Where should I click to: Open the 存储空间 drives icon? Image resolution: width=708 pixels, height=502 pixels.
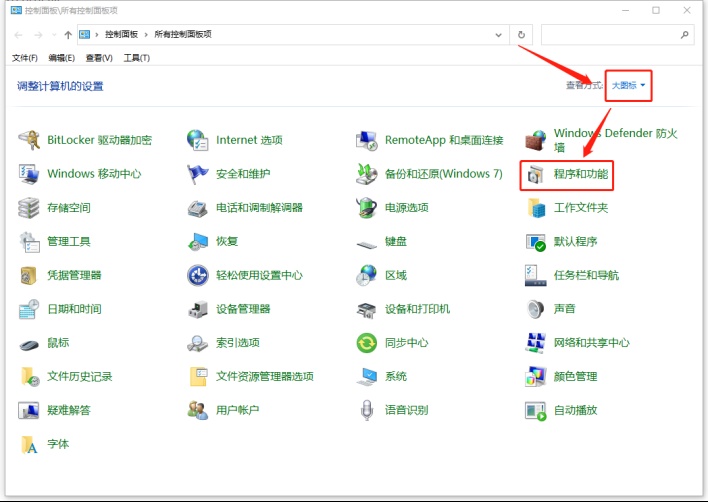point(29,208)
